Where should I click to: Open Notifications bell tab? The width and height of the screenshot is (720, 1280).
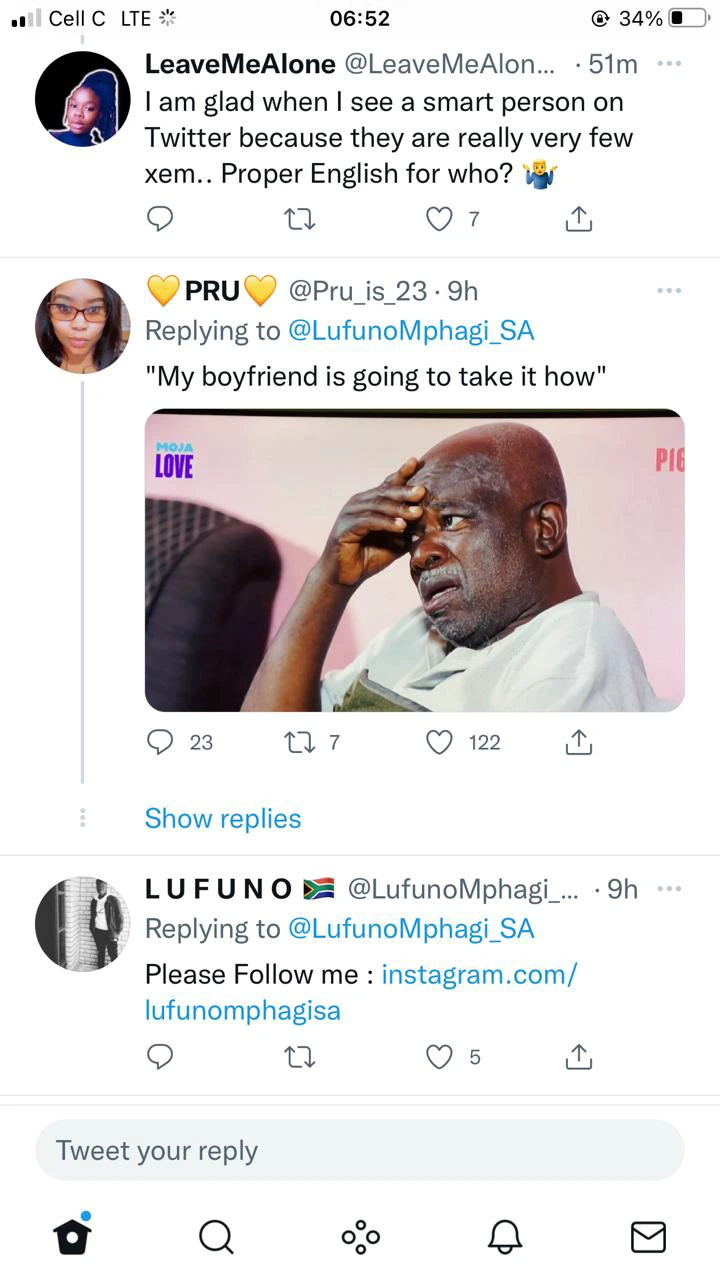pos(505,1236)
